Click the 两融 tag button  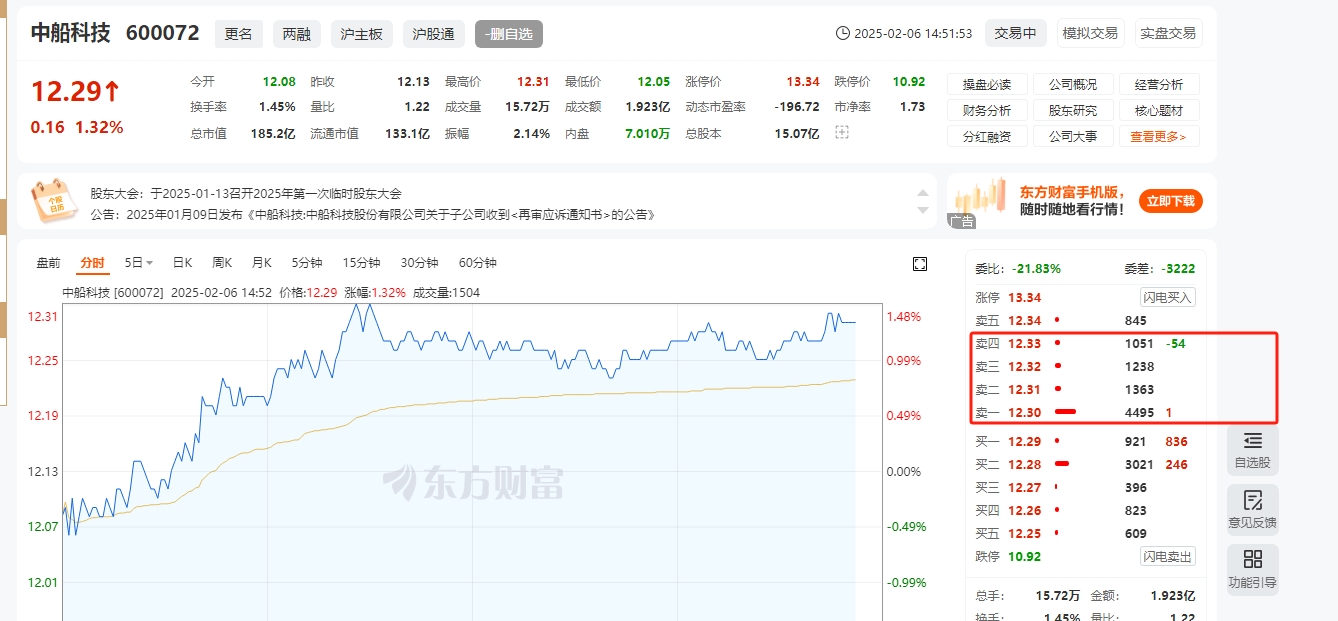(x=297, y=33)
